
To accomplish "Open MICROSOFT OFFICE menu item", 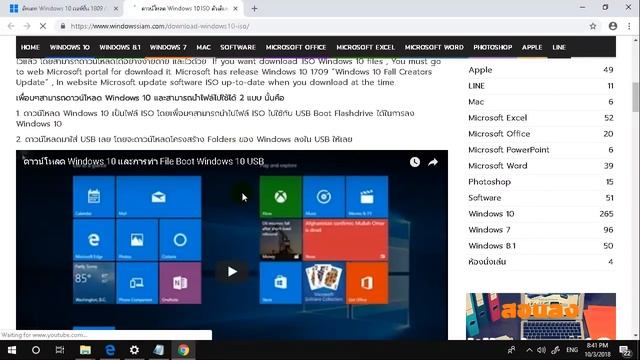I will click(x=296, y=47).
